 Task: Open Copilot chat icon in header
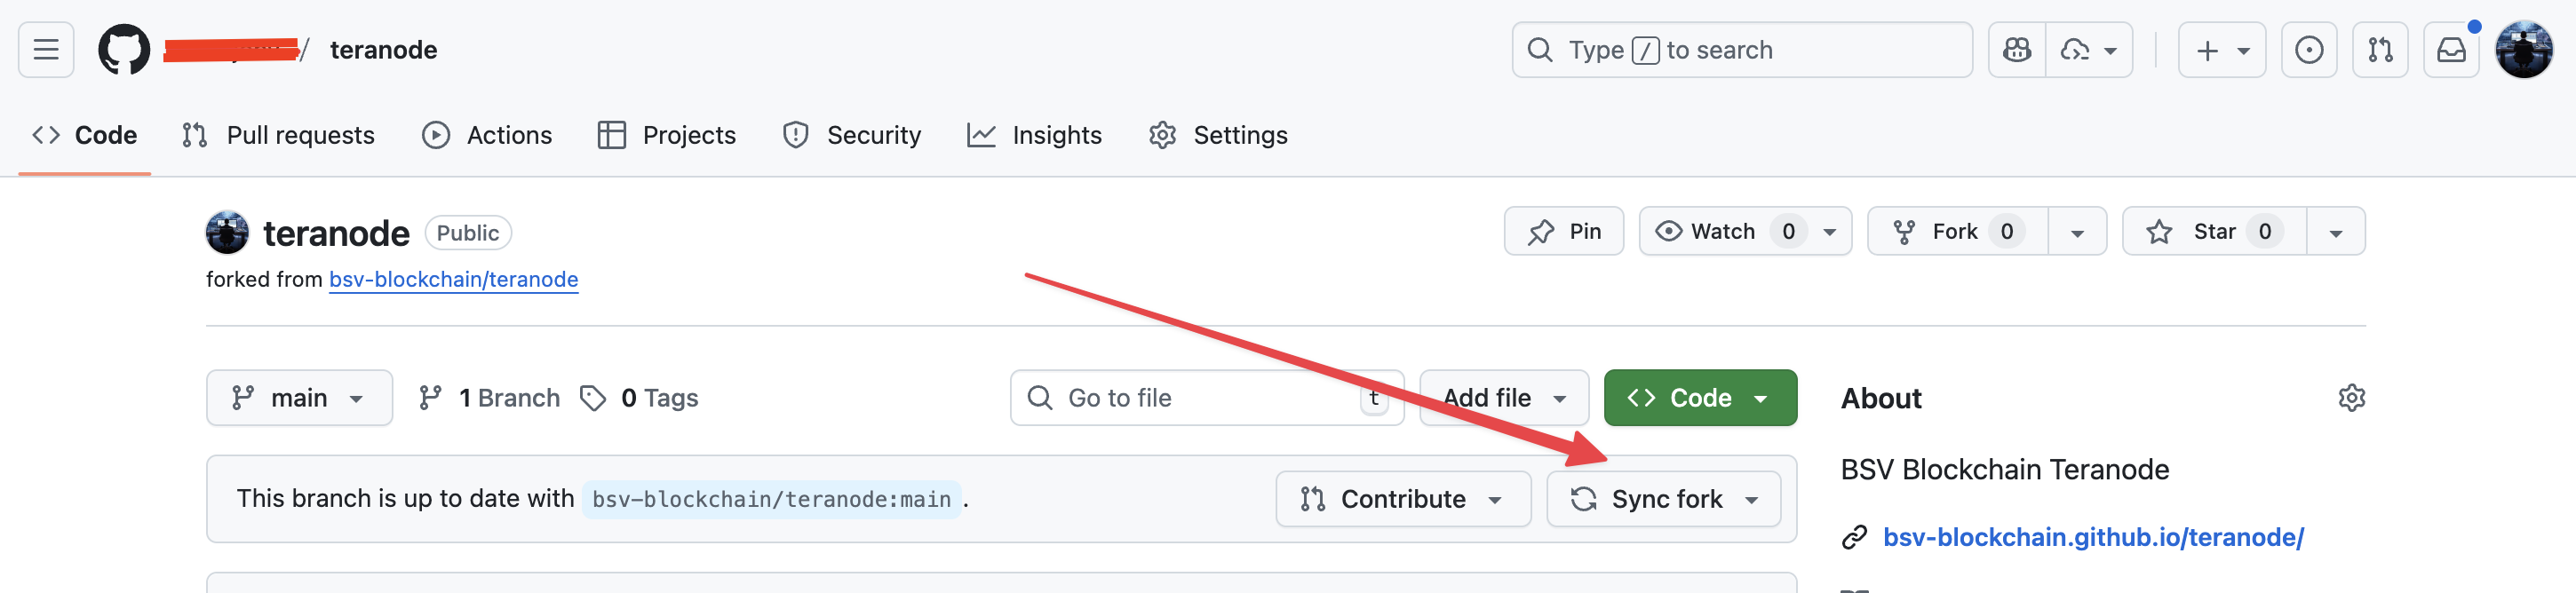(2017, 50)
